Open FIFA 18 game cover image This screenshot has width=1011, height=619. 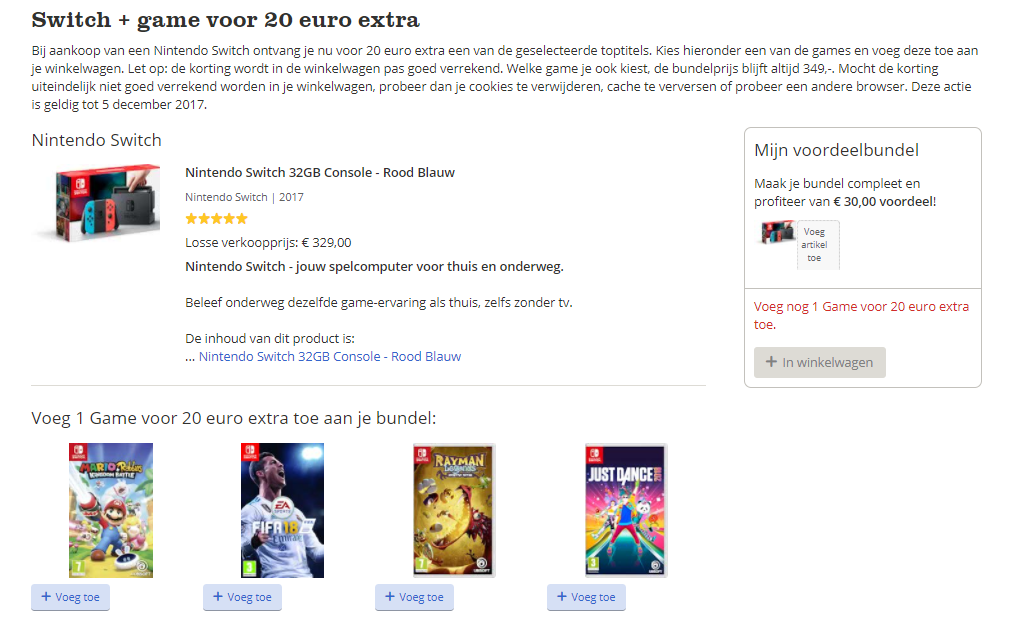[x=282, y=510]
